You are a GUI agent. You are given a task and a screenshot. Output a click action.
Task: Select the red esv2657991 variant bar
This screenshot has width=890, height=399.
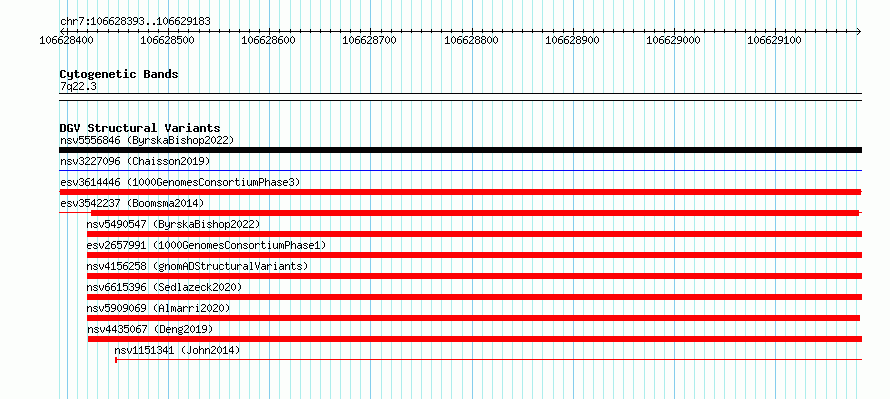pyautogui.click(x=474, y=255)
